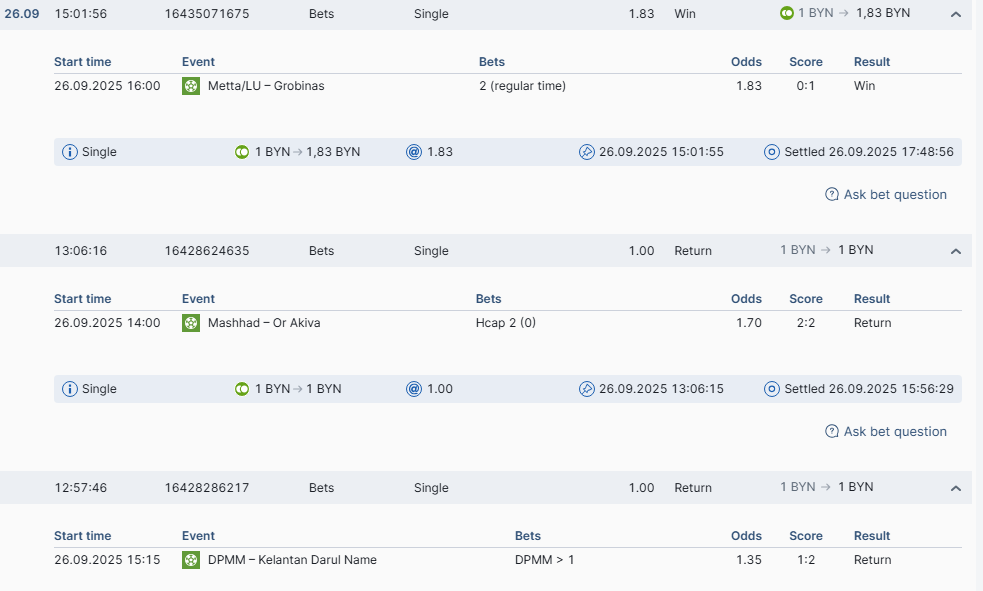Click the info icon in the Mashhad Single summary
The height and width of the screenshot is (591, 983).
[70, 389]
